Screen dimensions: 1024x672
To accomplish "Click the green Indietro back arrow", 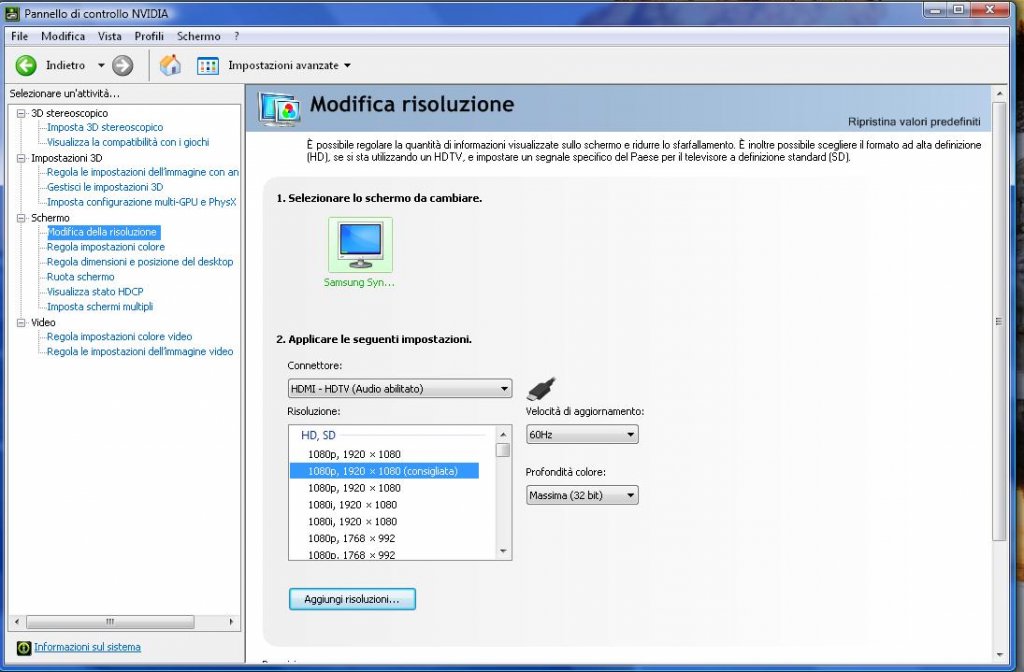I will pyautogui.click(x=26, y=65).
